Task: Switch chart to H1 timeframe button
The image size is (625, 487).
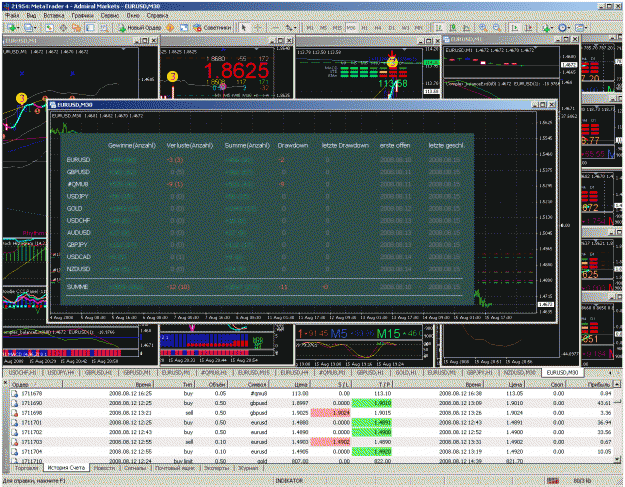Action: pyautogui.click(x=364, y=28)
